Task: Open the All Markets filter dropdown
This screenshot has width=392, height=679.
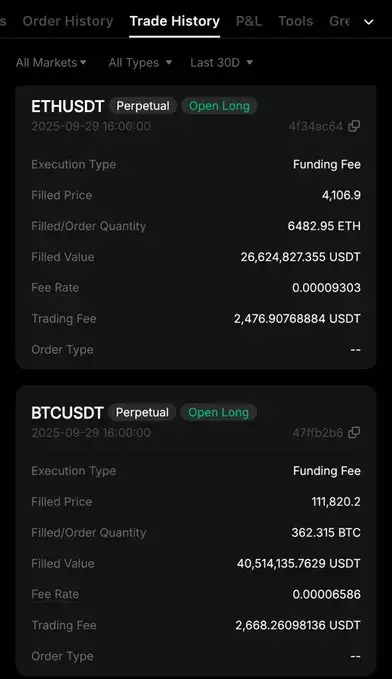Action: point(51,63)
